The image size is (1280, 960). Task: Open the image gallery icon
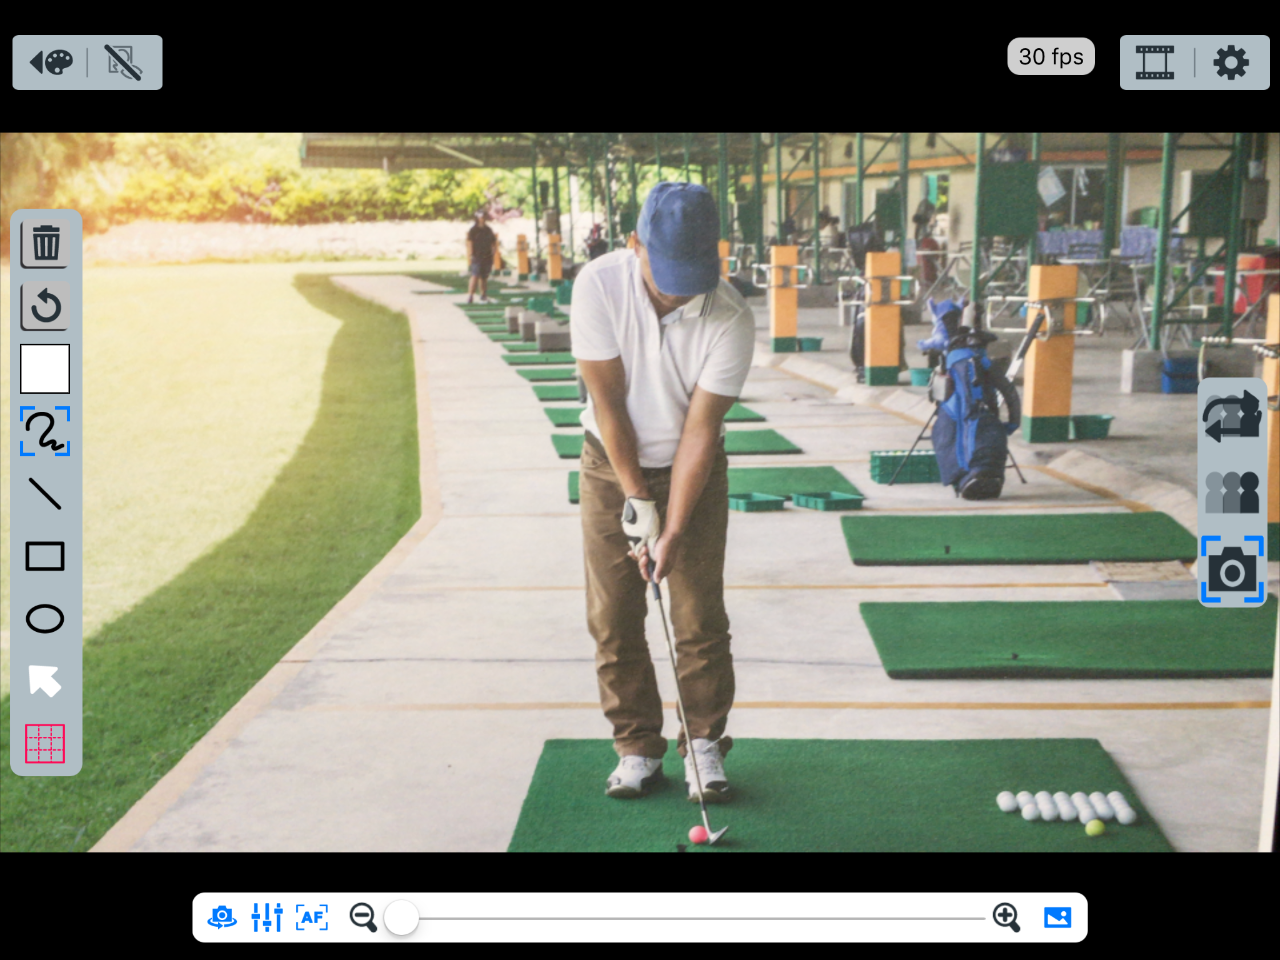(1057, 917)
